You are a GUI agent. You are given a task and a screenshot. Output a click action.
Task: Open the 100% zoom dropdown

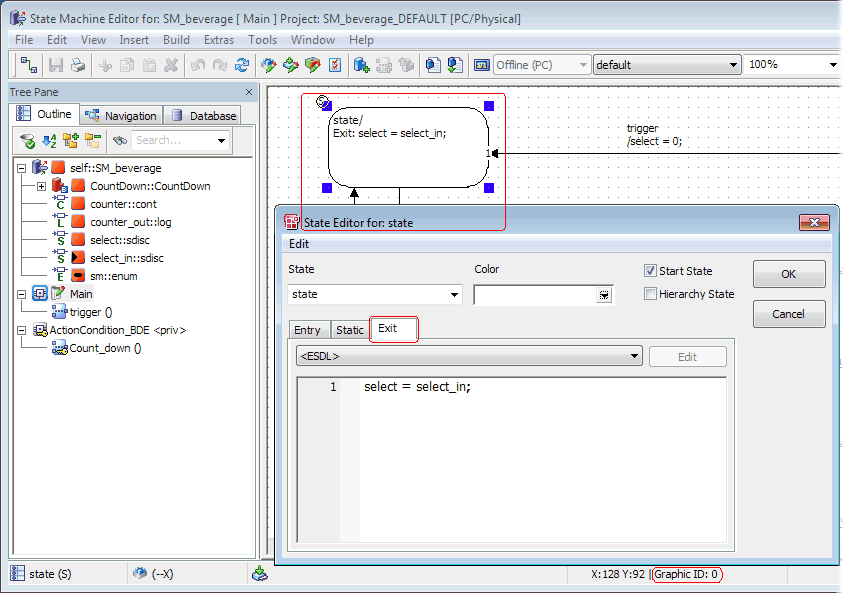tap(833, 65)
